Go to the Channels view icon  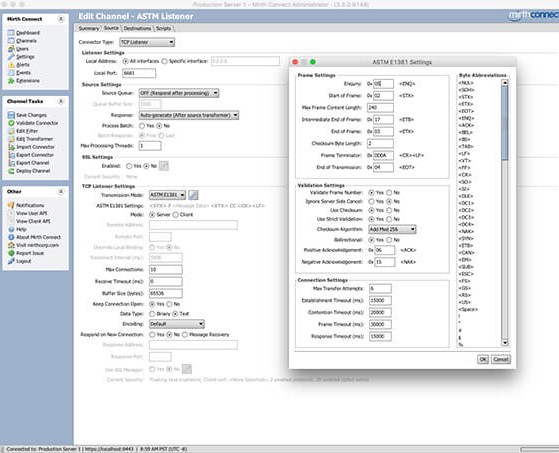[x=11, y=41]
